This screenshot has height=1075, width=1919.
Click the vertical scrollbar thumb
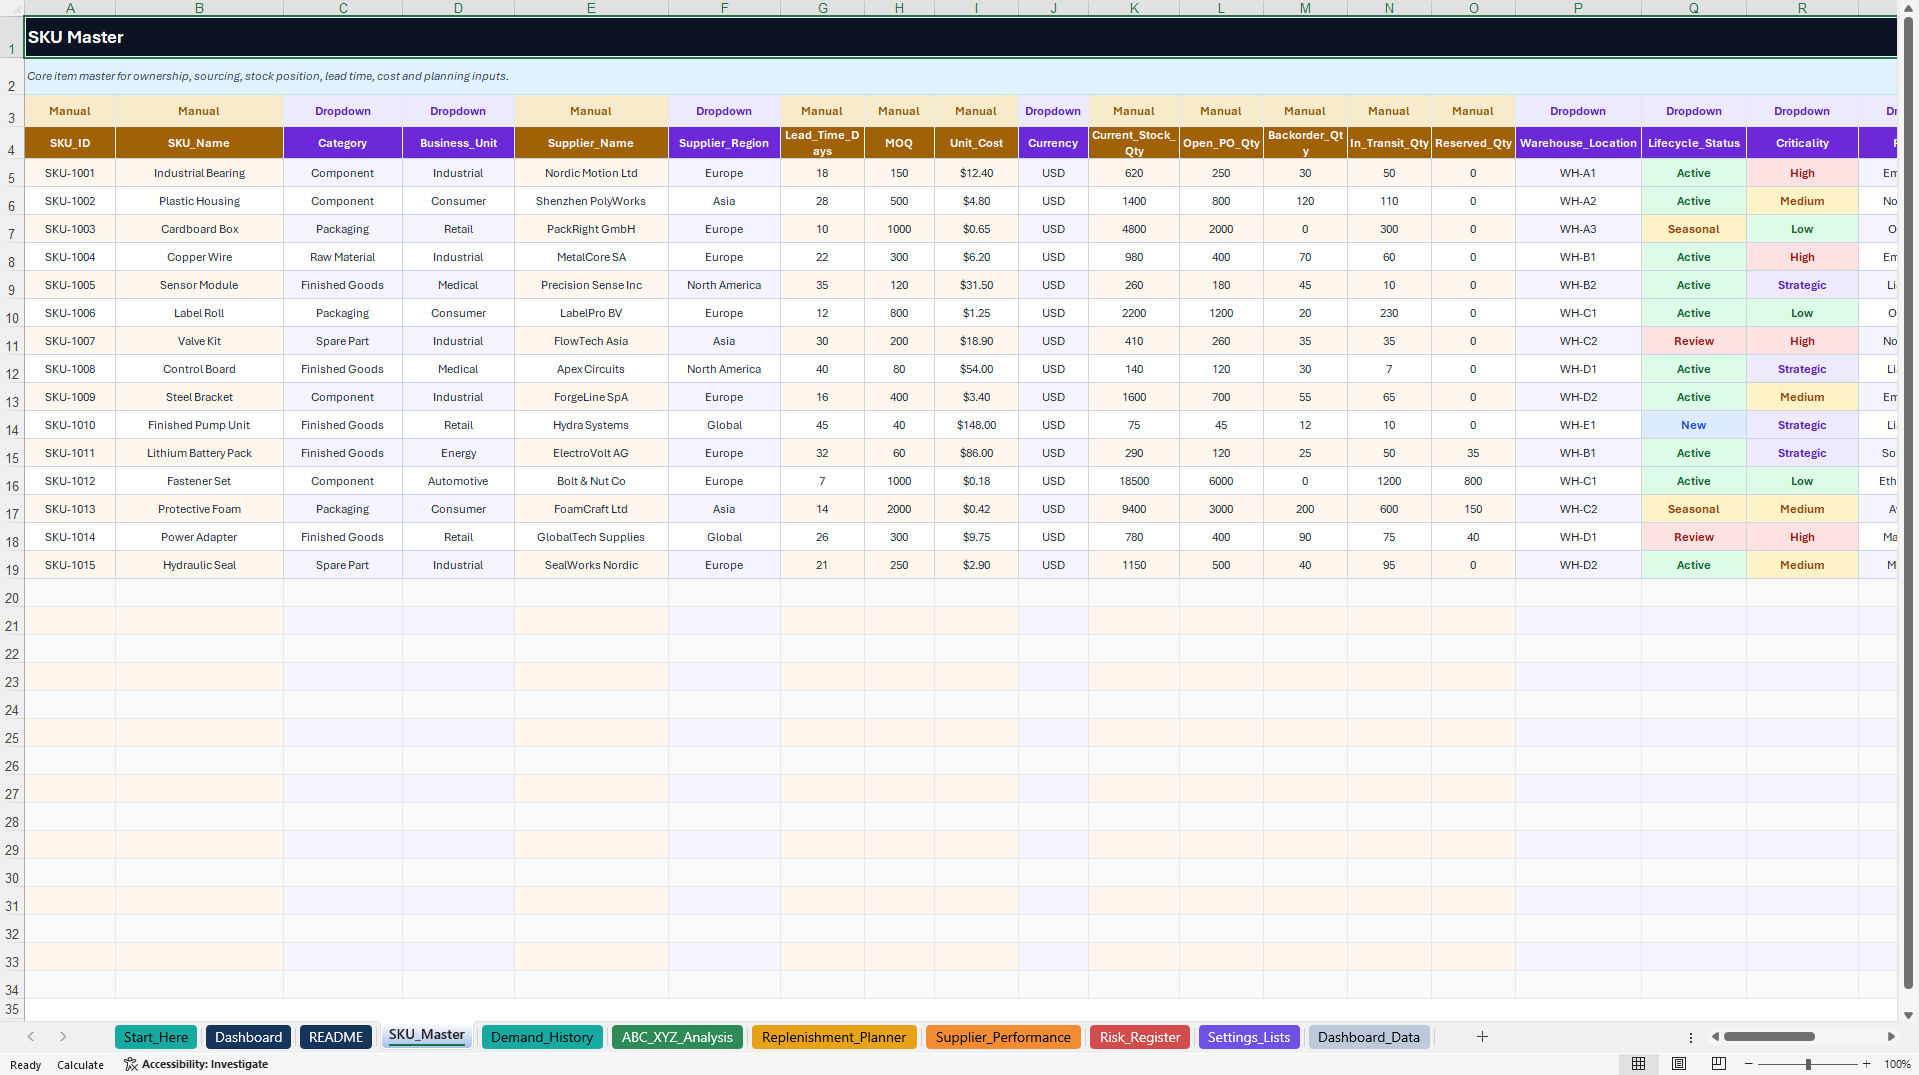click(1908, 502)
